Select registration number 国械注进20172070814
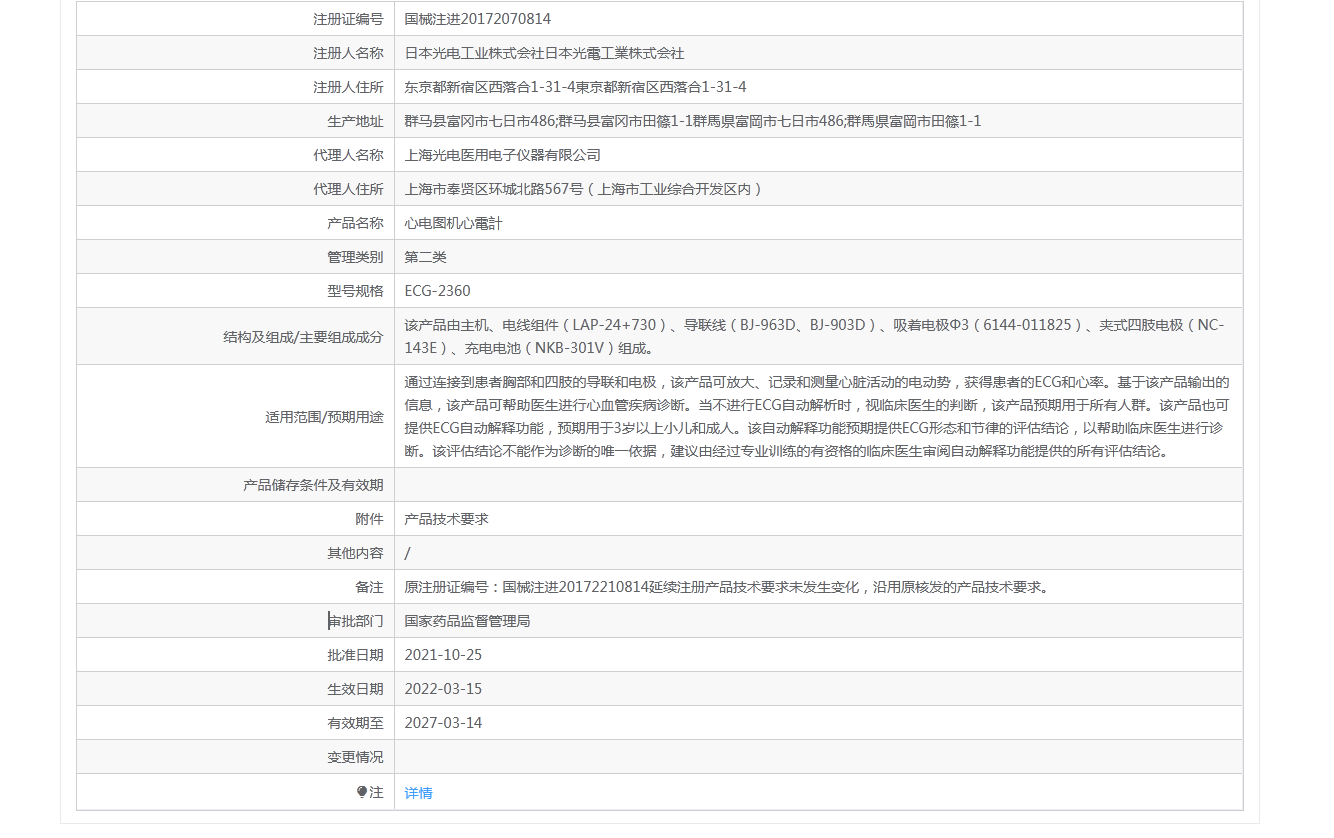Screen dimensions: 1334x838 (477, 19)
